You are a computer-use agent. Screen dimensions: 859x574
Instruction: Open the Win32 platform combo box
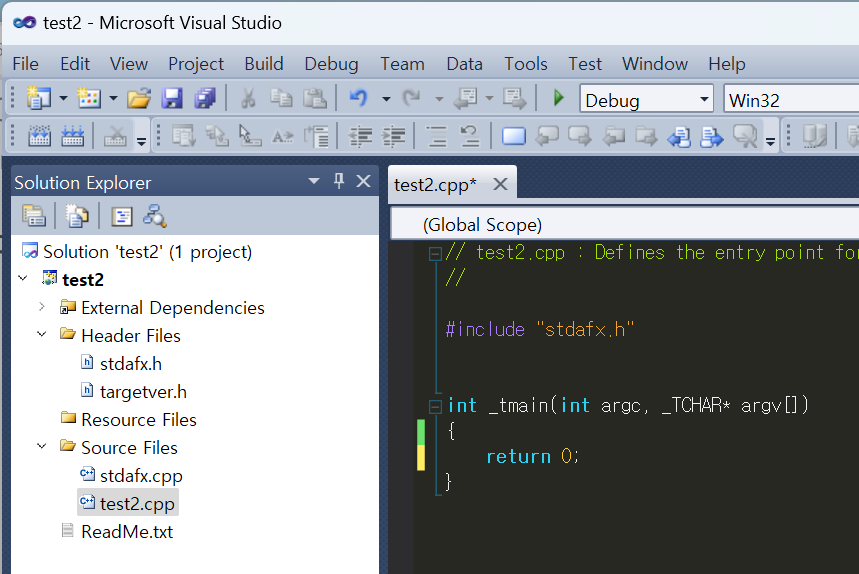(791, 100)
